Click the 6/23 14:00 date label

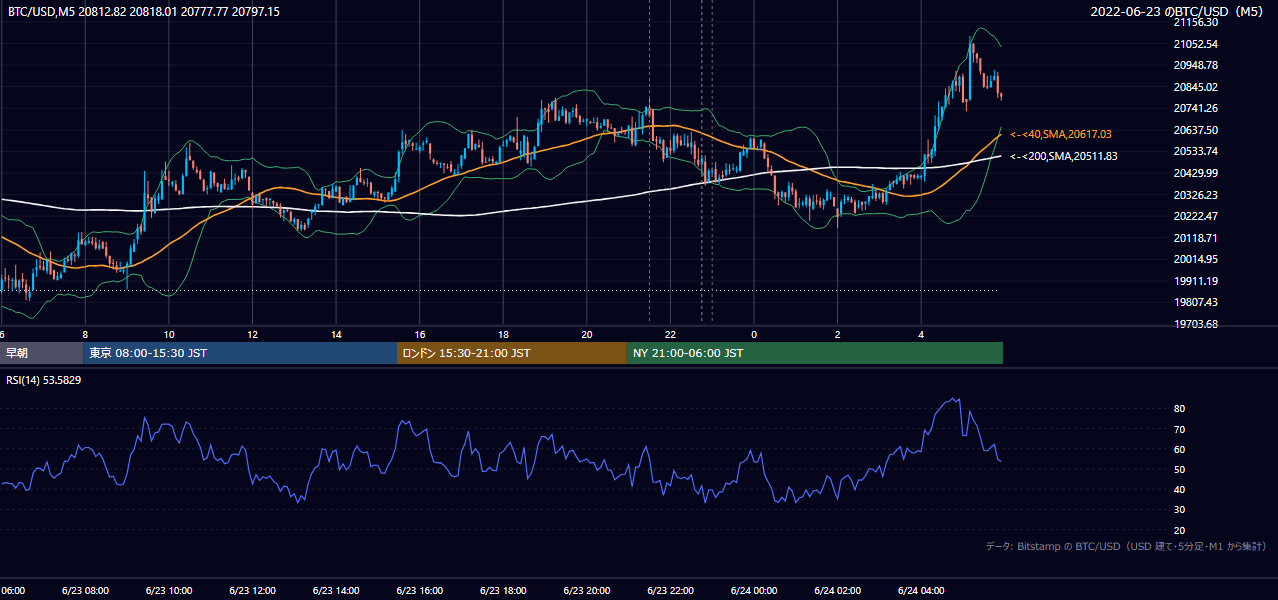[x=336, y=591]
